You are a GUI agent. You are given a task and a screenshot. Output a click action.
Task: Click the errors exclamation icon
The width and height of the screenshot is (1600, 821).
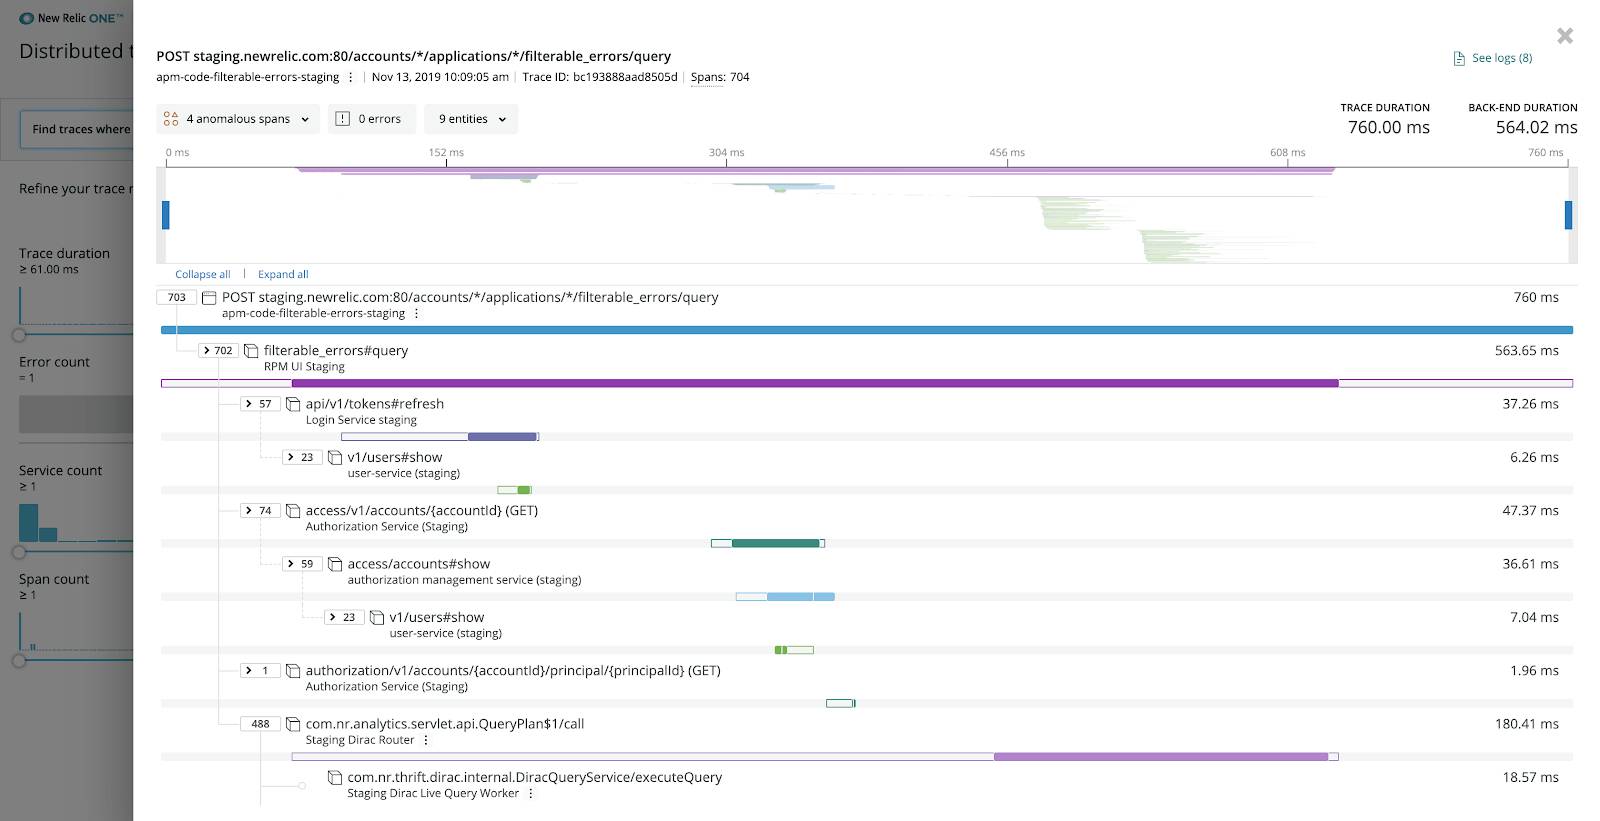click(342, 119)
